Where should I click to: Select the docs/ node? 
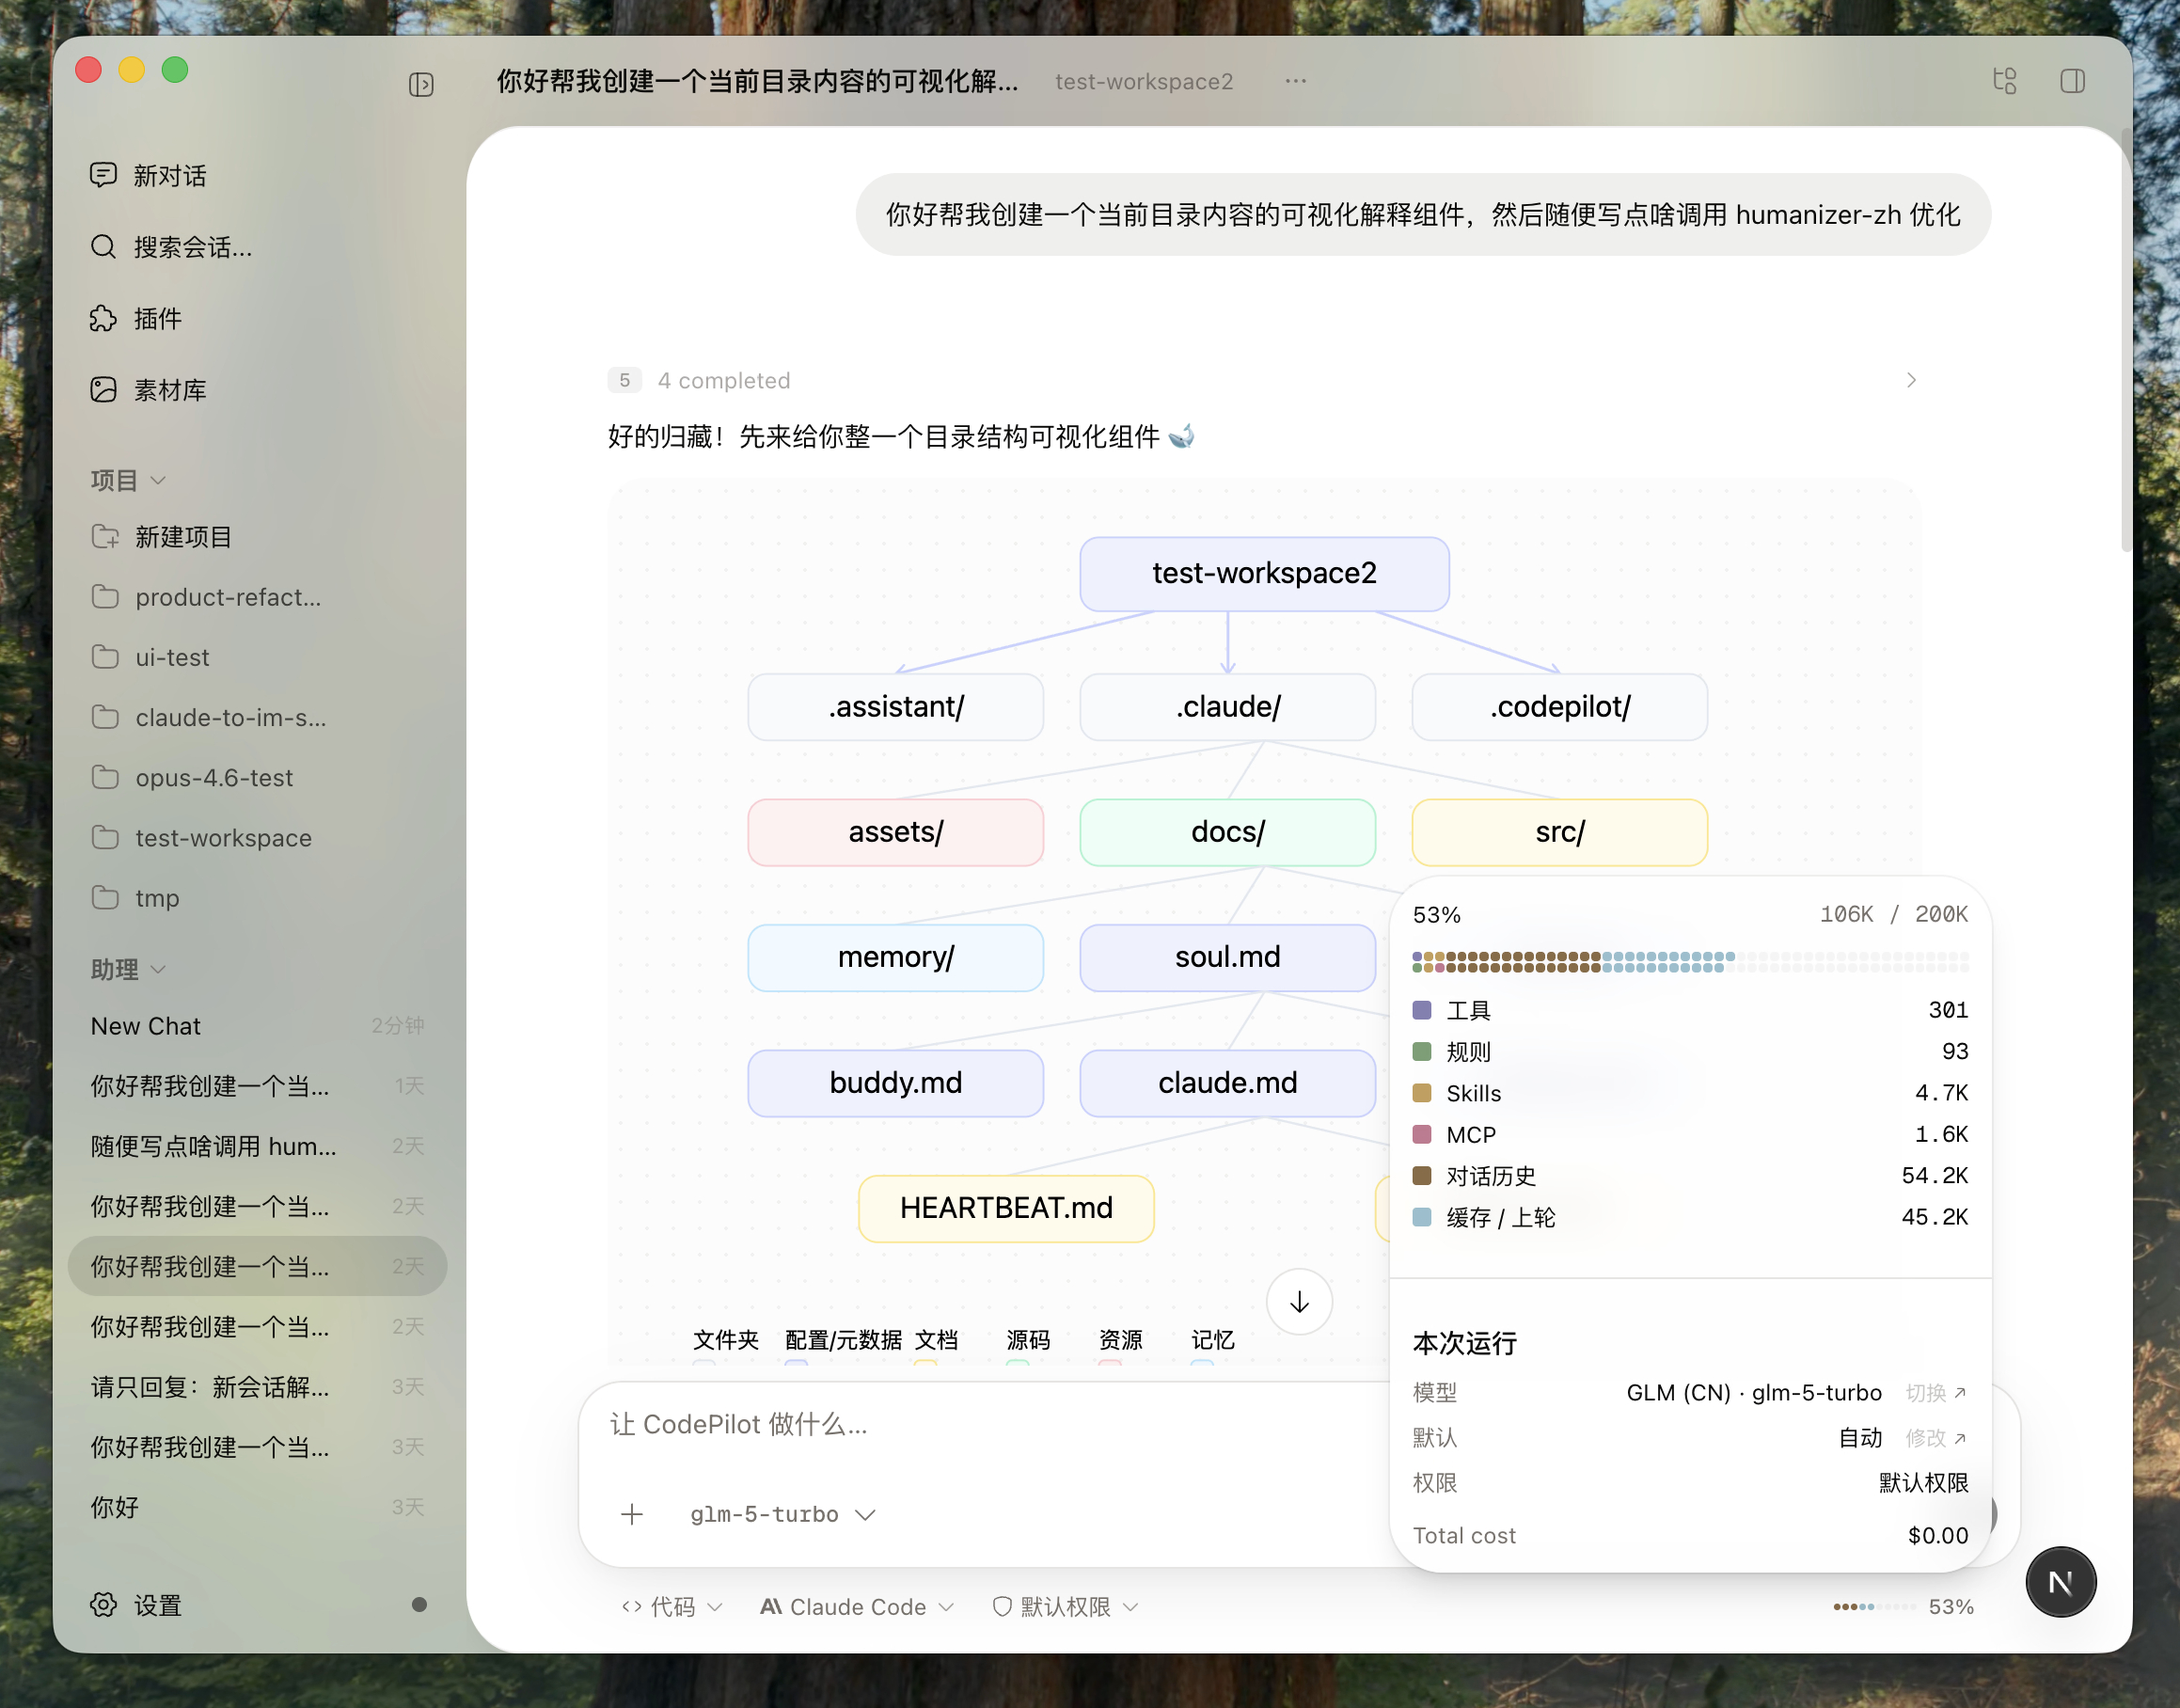coord(1227,831)
